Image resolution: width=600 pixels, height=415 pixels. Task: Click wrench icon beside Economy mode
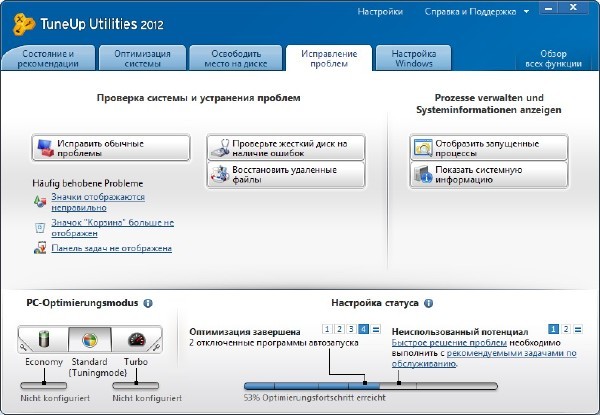pos(23,347)
